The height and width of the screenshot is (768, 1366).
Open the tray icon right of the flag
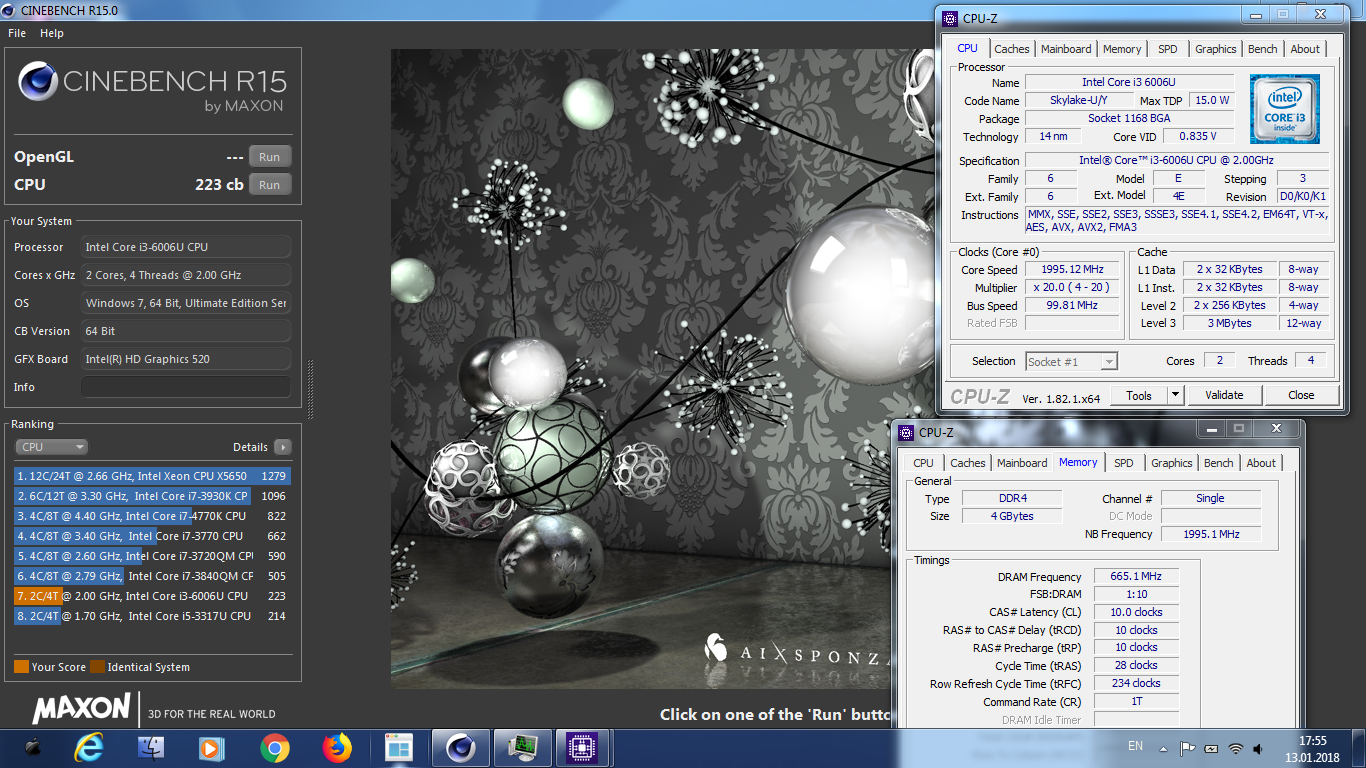pos(1212,748)
